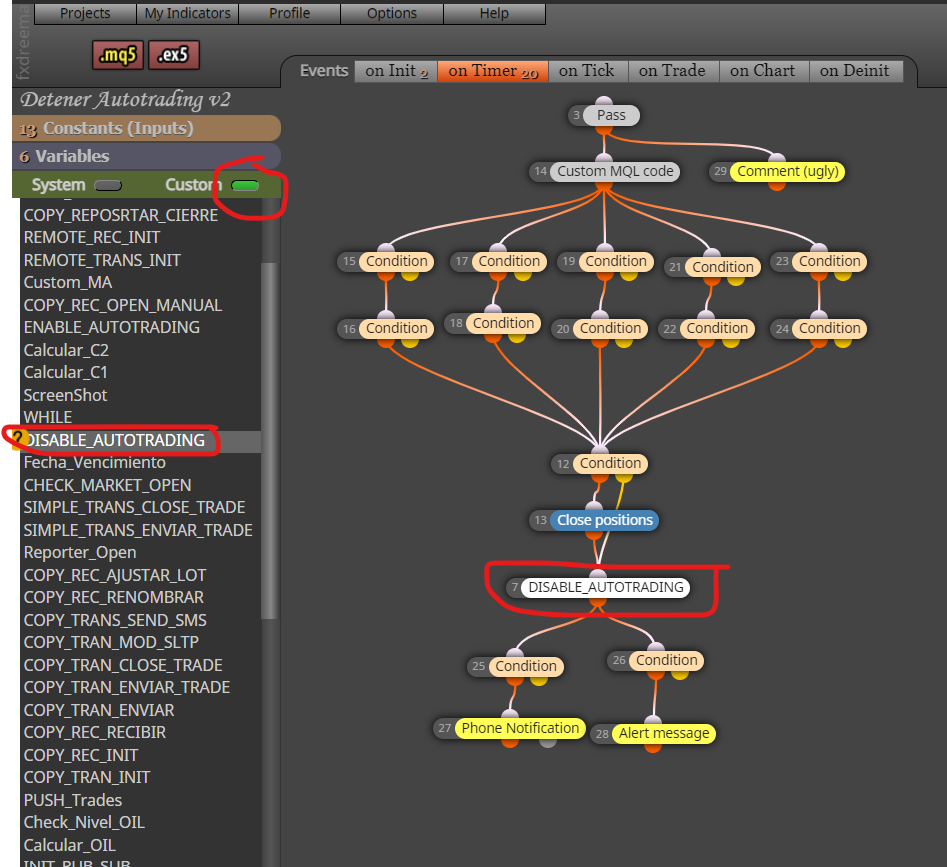The height and width of the screenshot is (867, 947).
Task: Switch to the on Deinit events tab
Action: point(855,71)
